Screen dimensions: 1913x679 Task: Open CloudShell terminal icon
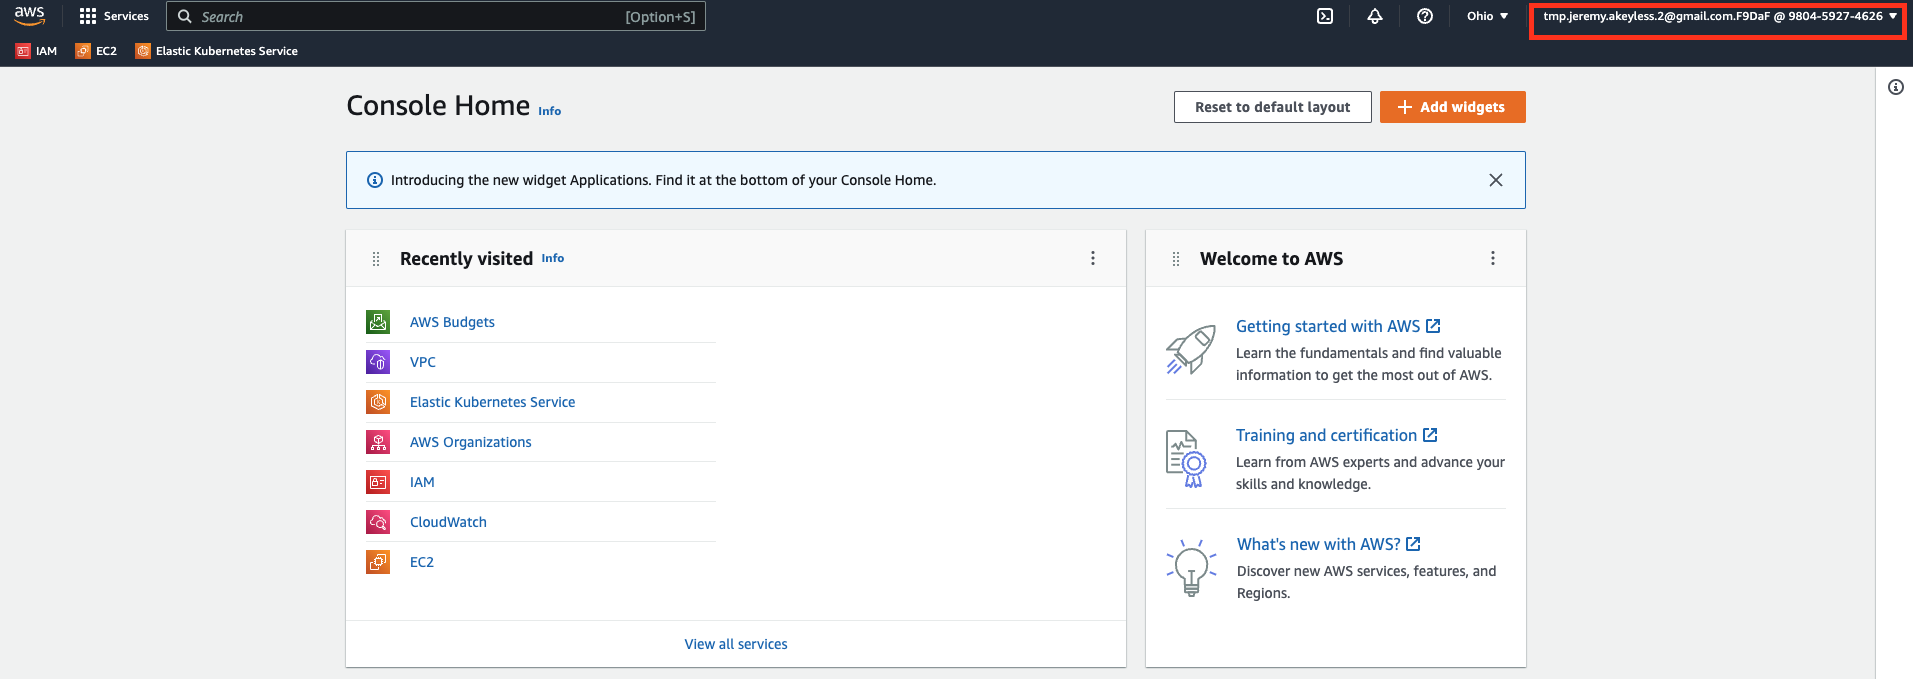1325,16
